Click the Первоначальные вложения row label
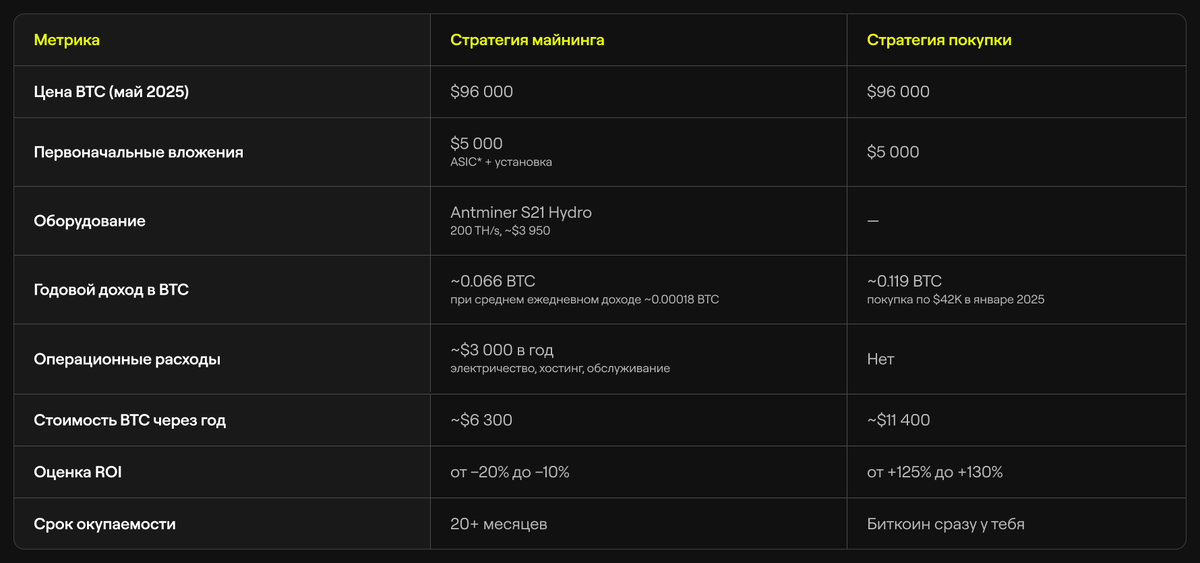 point(138,152)
